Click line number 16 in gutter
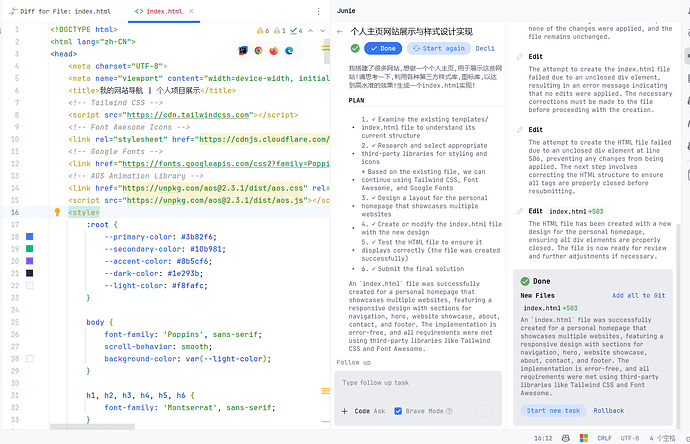 (15, 212)
